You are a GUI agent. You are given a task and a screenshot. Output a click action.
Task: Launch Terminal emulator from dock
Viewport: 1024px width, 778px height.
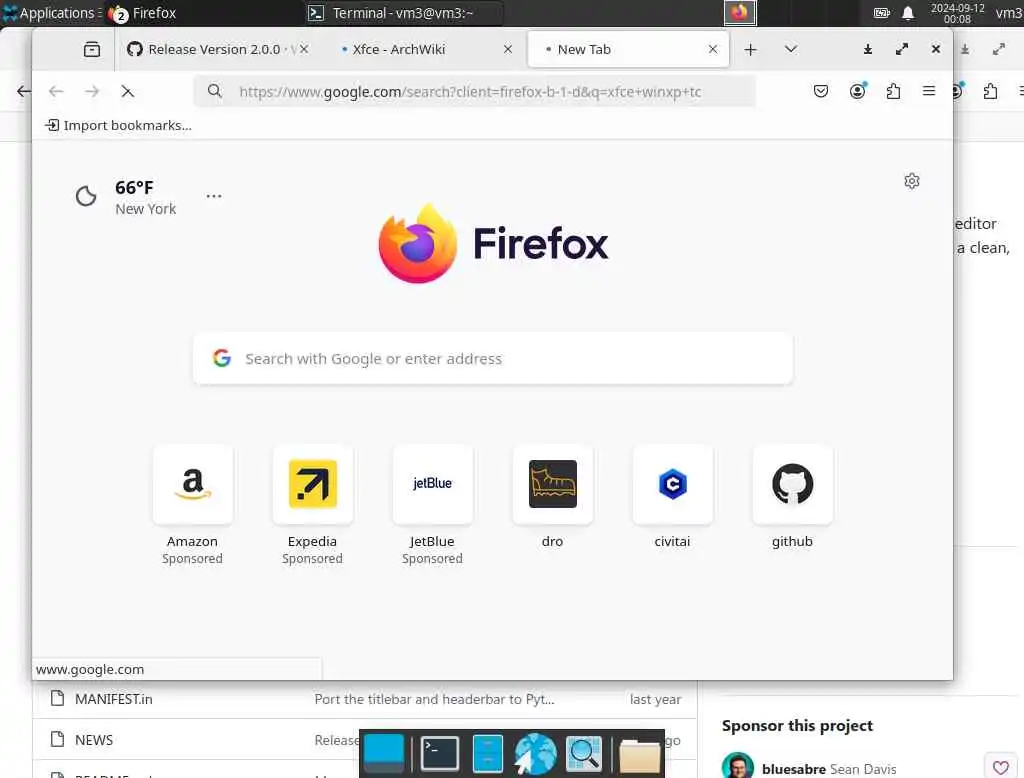tap(440, 753)
